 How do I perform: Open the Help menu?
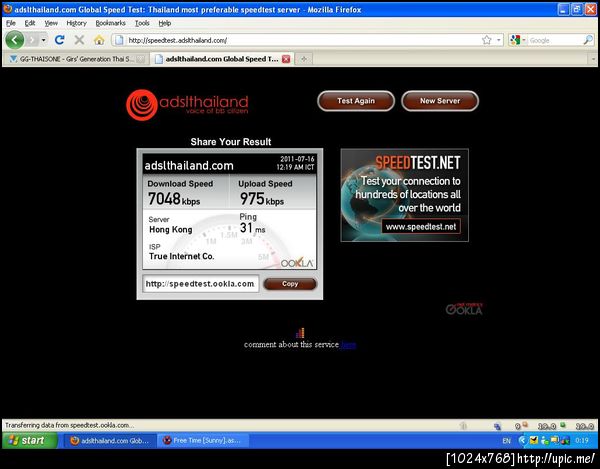(x=165, y=23)
